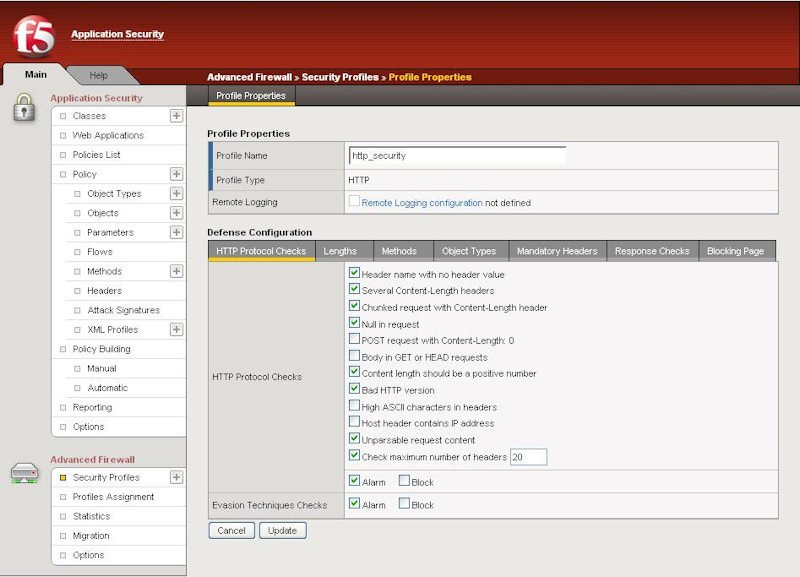
Task: Expand the Parameters plus button
Action: (176, 232)
